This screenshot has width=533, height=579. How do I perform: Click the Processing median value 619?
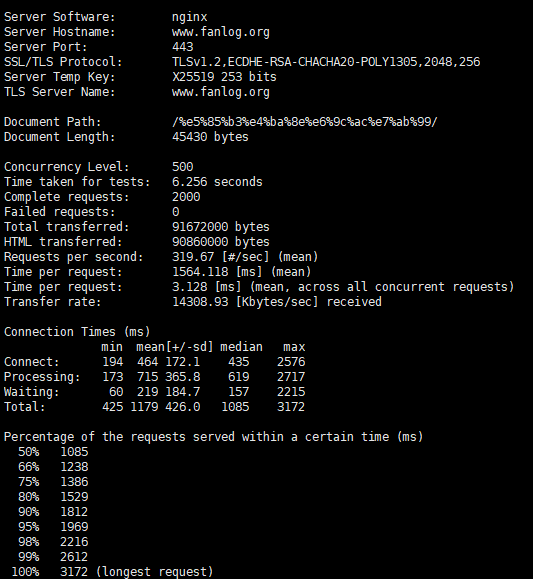pyautogui.click(x=239, y=377)
